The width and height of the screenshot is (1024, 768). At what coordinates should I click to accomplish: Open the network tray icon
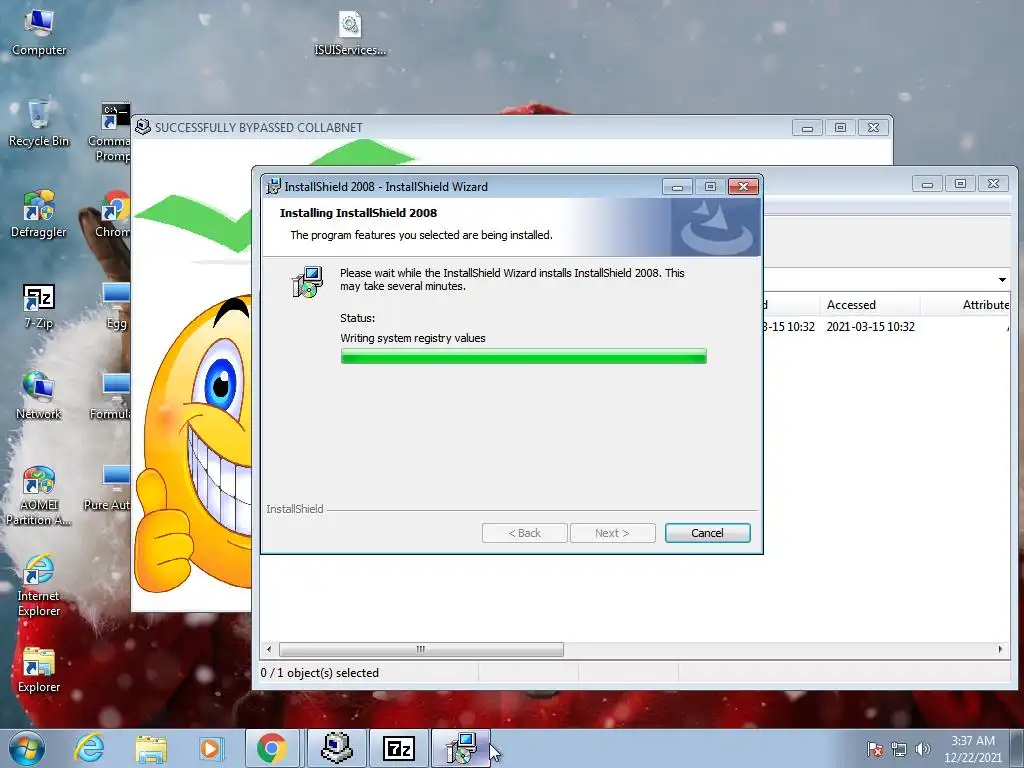(899, 750)
